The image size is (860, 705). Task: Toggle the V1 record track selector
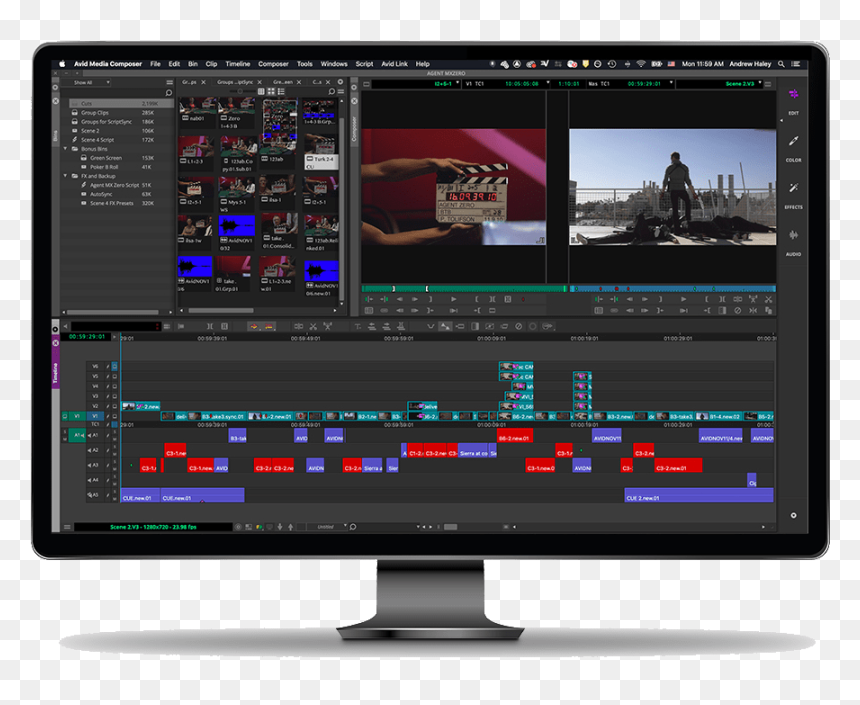pyautogui.click(x=94, y=416)
